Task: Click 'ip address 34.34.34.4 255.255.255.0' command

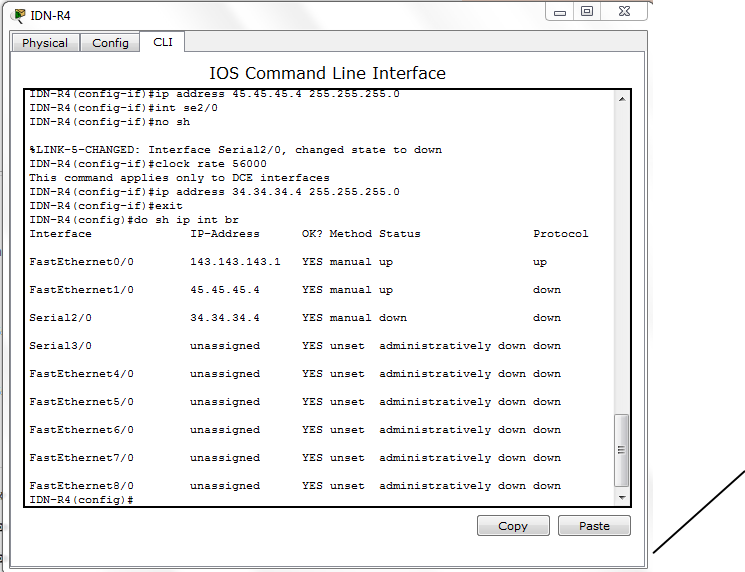Action: click(214, 192)
